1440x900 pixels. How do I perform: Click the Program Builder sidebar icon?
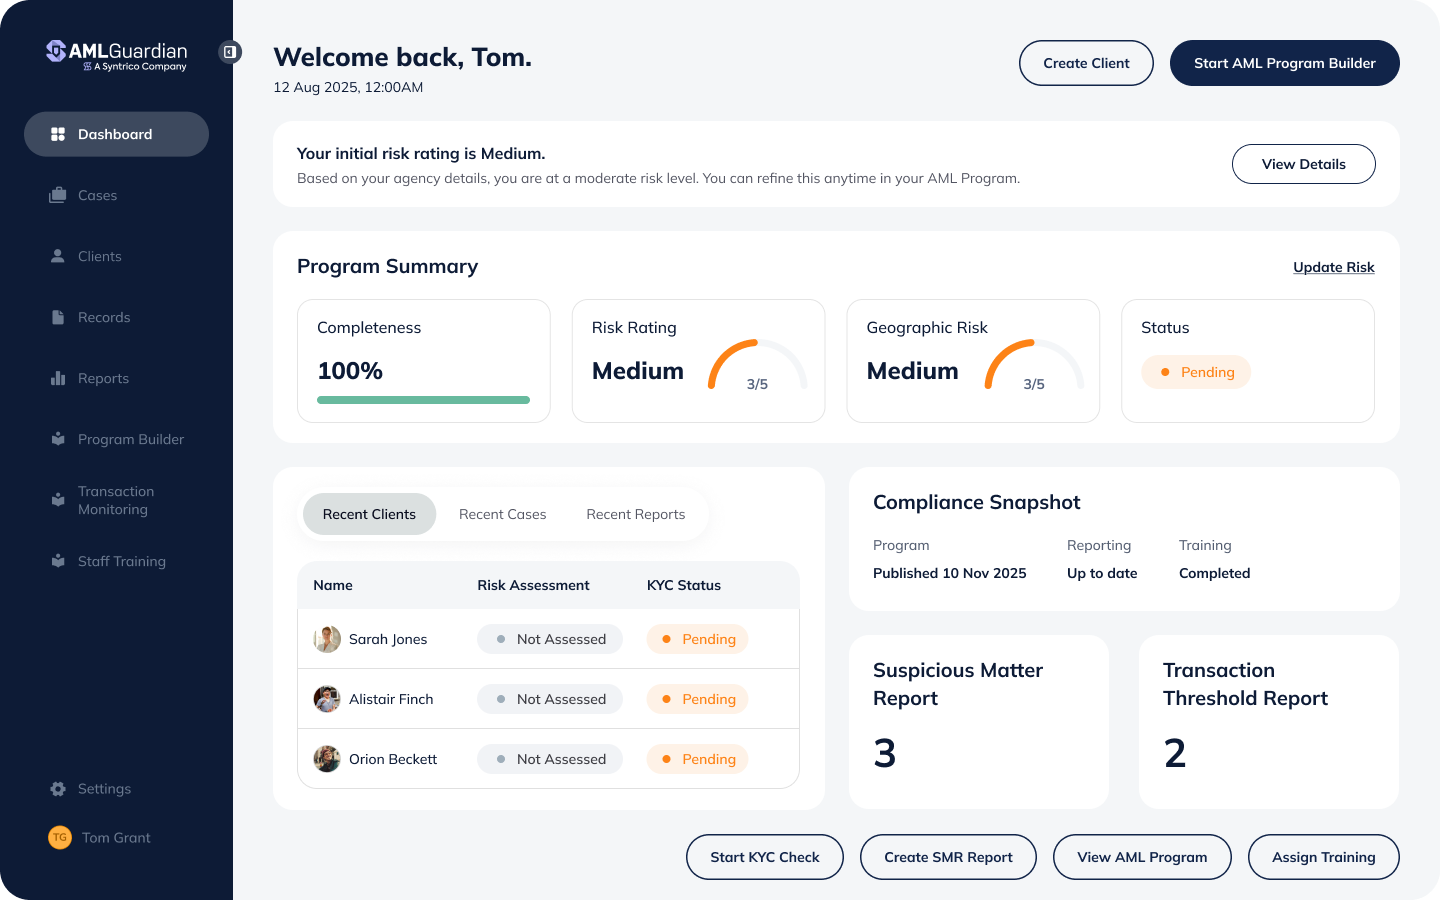click(58, 439)
